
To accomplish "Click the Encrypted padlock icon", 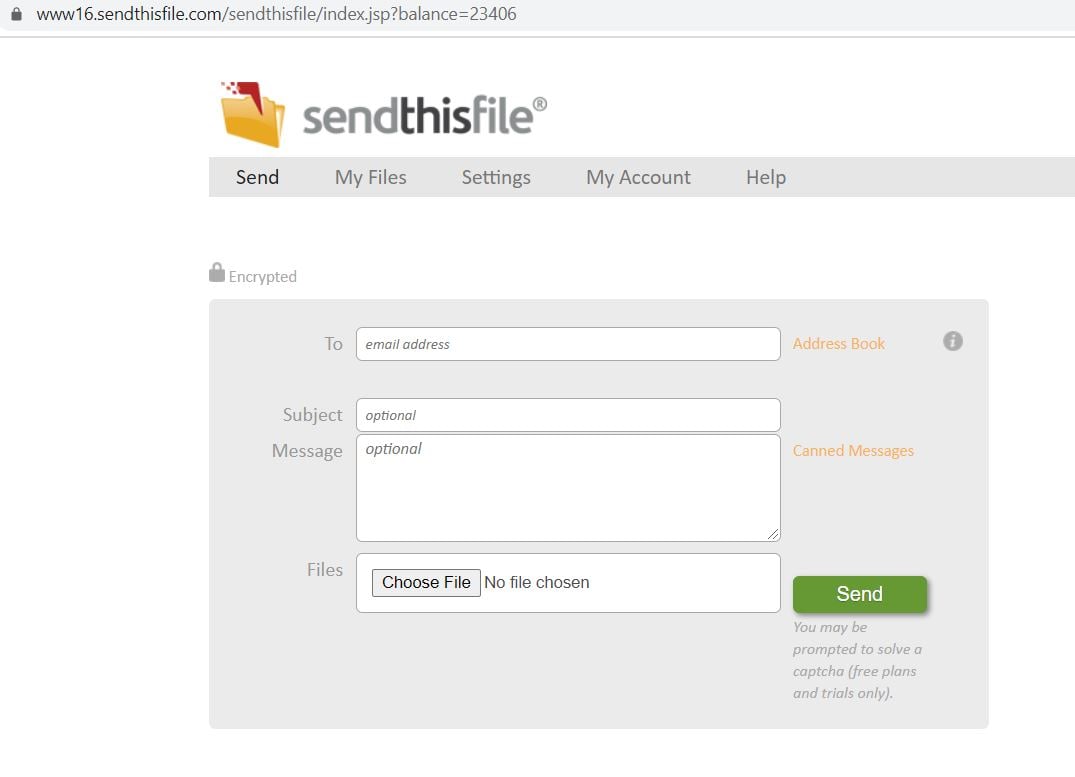I will tap(217, 271).
